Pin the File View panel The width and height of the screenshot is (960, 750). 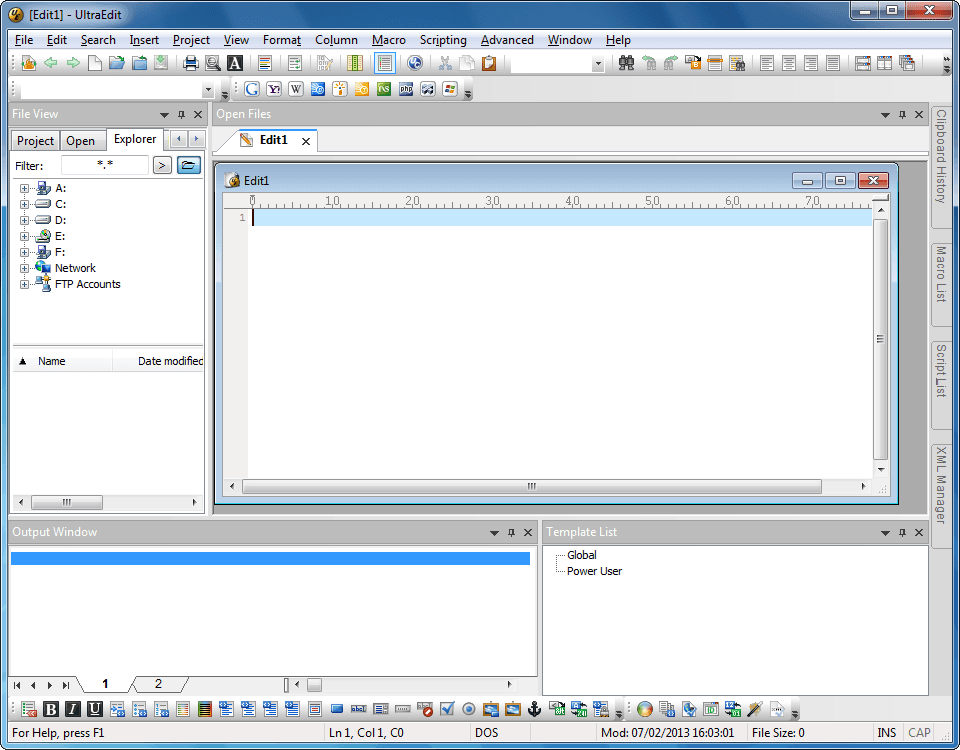click(x=181, y=114)
